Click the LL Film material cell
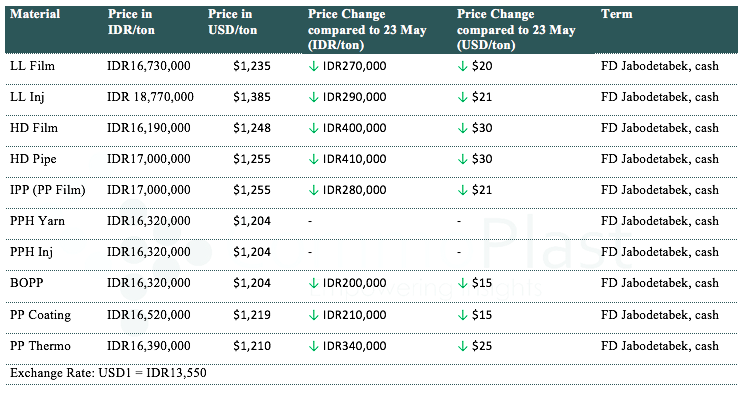The width and height of the screenshot is (746, 393). click(x=32, y=66)
